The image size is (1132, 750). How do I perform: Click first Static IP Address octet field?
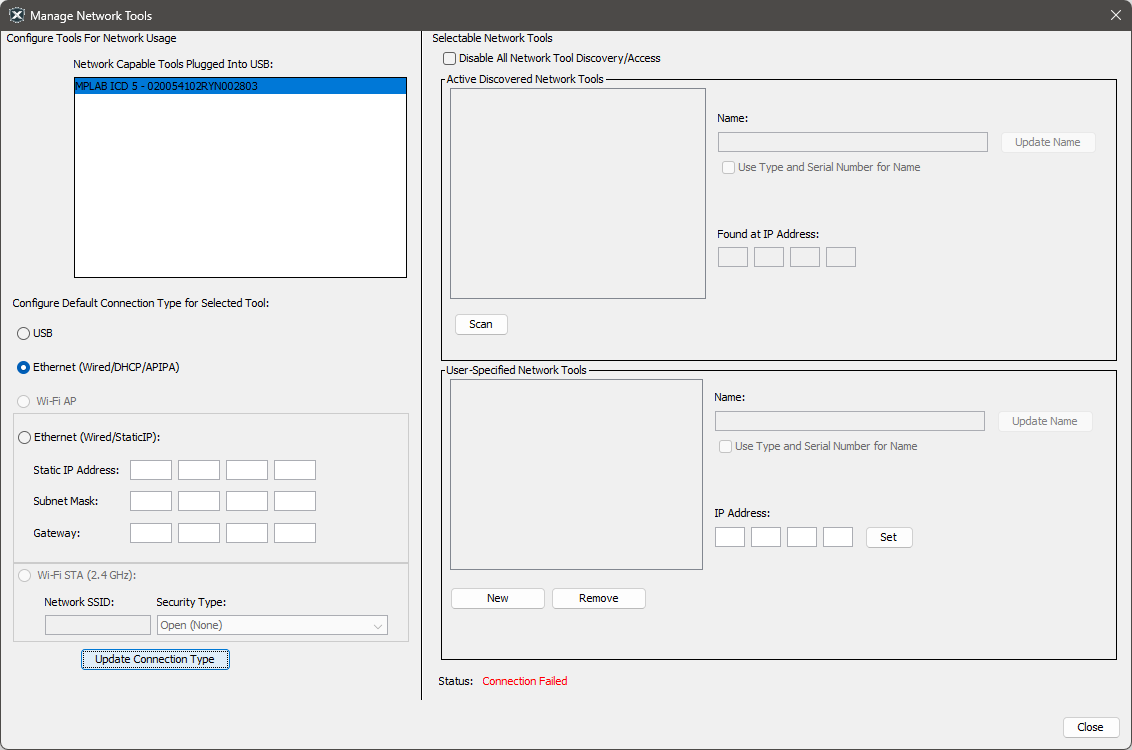tap(151, 470)
